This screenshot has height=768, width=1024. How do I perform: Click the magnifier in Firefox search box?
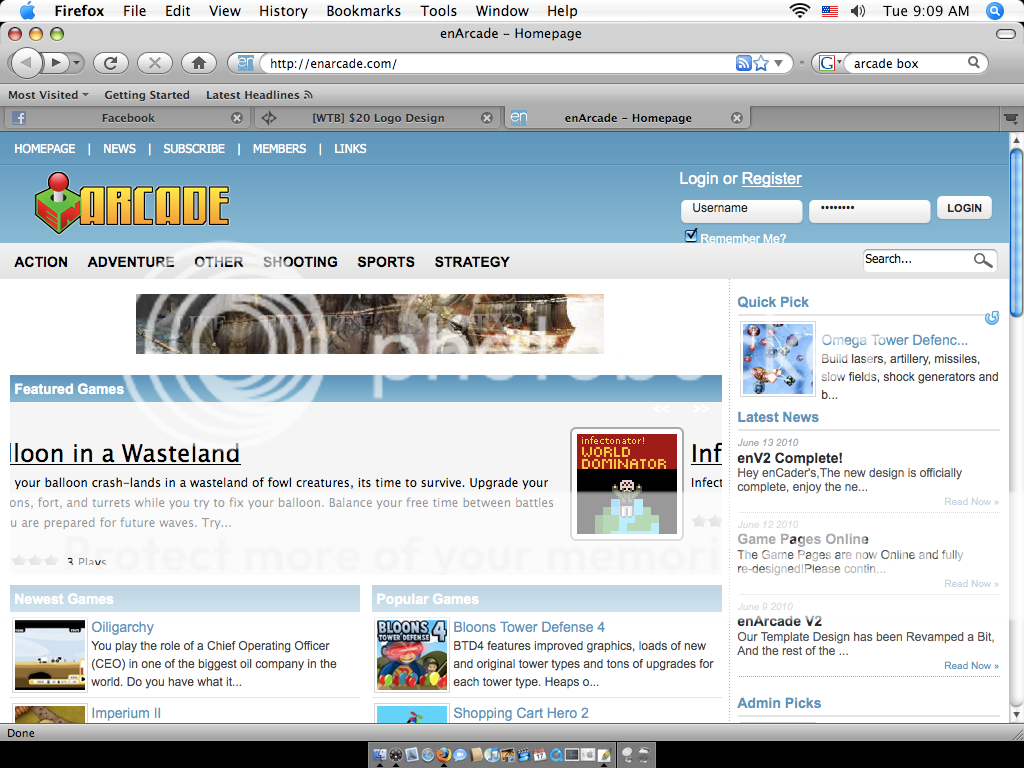coord(974,63)
